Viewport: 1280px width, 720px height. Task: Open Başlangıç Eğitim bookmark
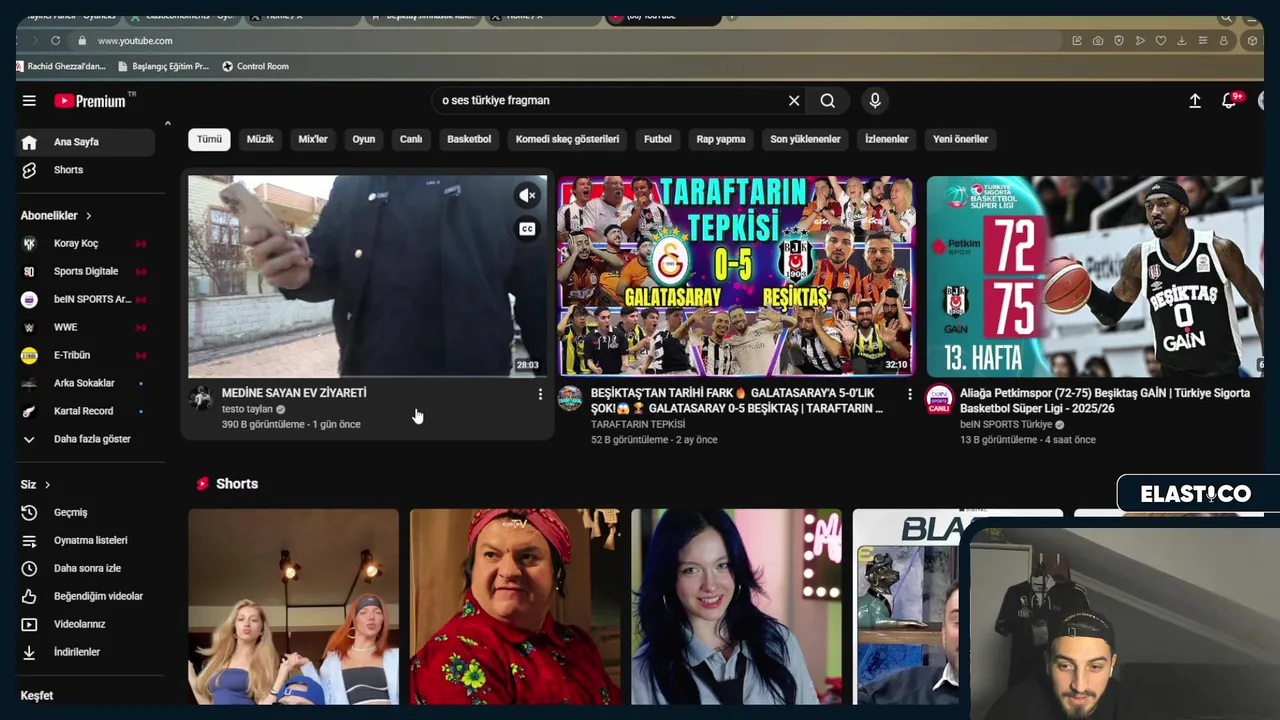[x=163, y=67]
